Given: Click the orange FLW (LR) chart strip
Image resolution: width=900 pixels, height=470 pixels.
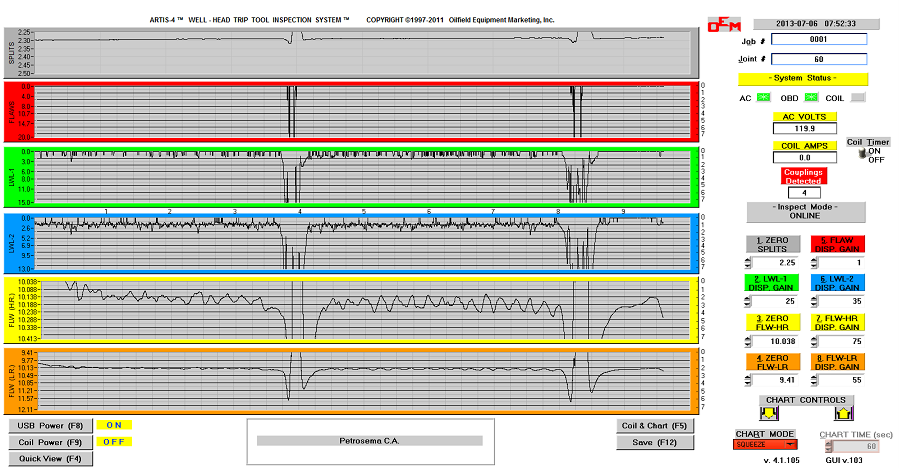Looking at the screenshot, I should click(x=351, y=381).
